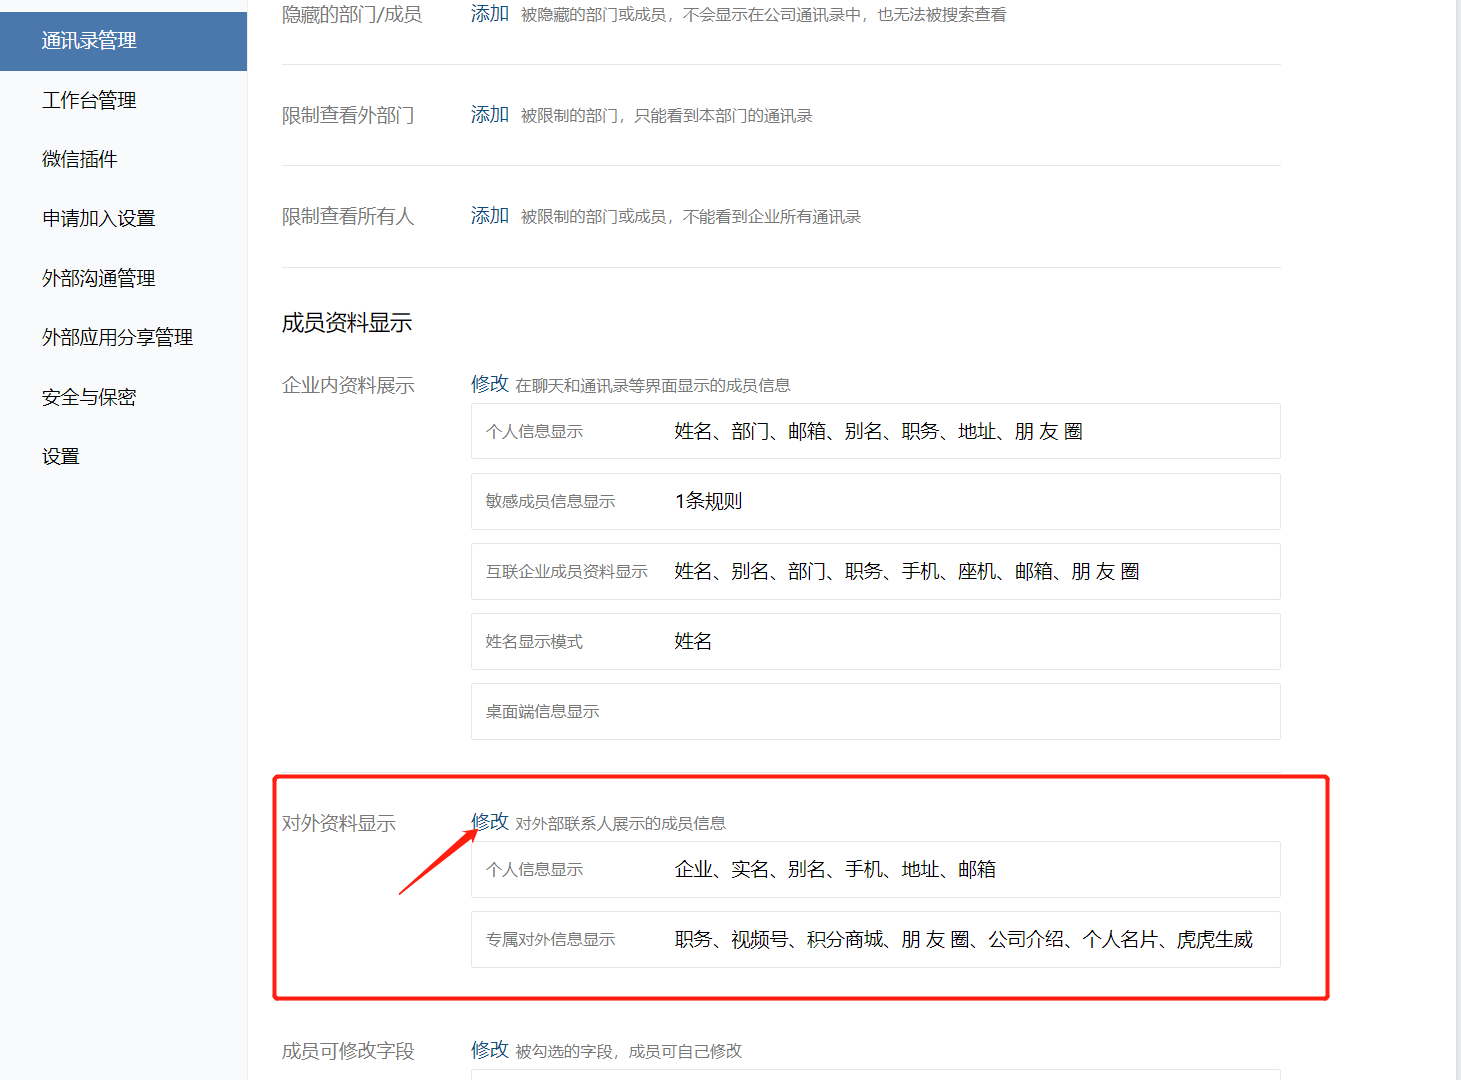Image resolution: width=1461 pixels, height=1080 pixels.
Task: Click 修改 for 成员可修改字段
Action: point(490,1051)
